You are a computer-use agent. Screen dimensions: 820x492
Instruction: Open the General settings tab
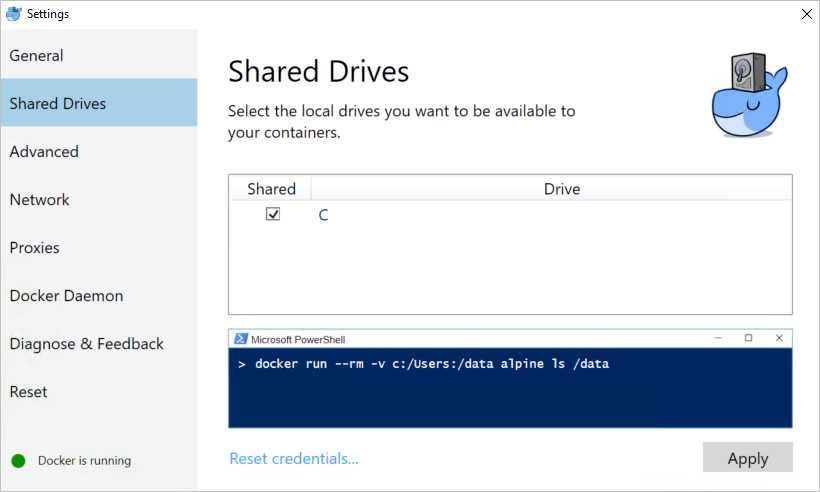point(99,55)
